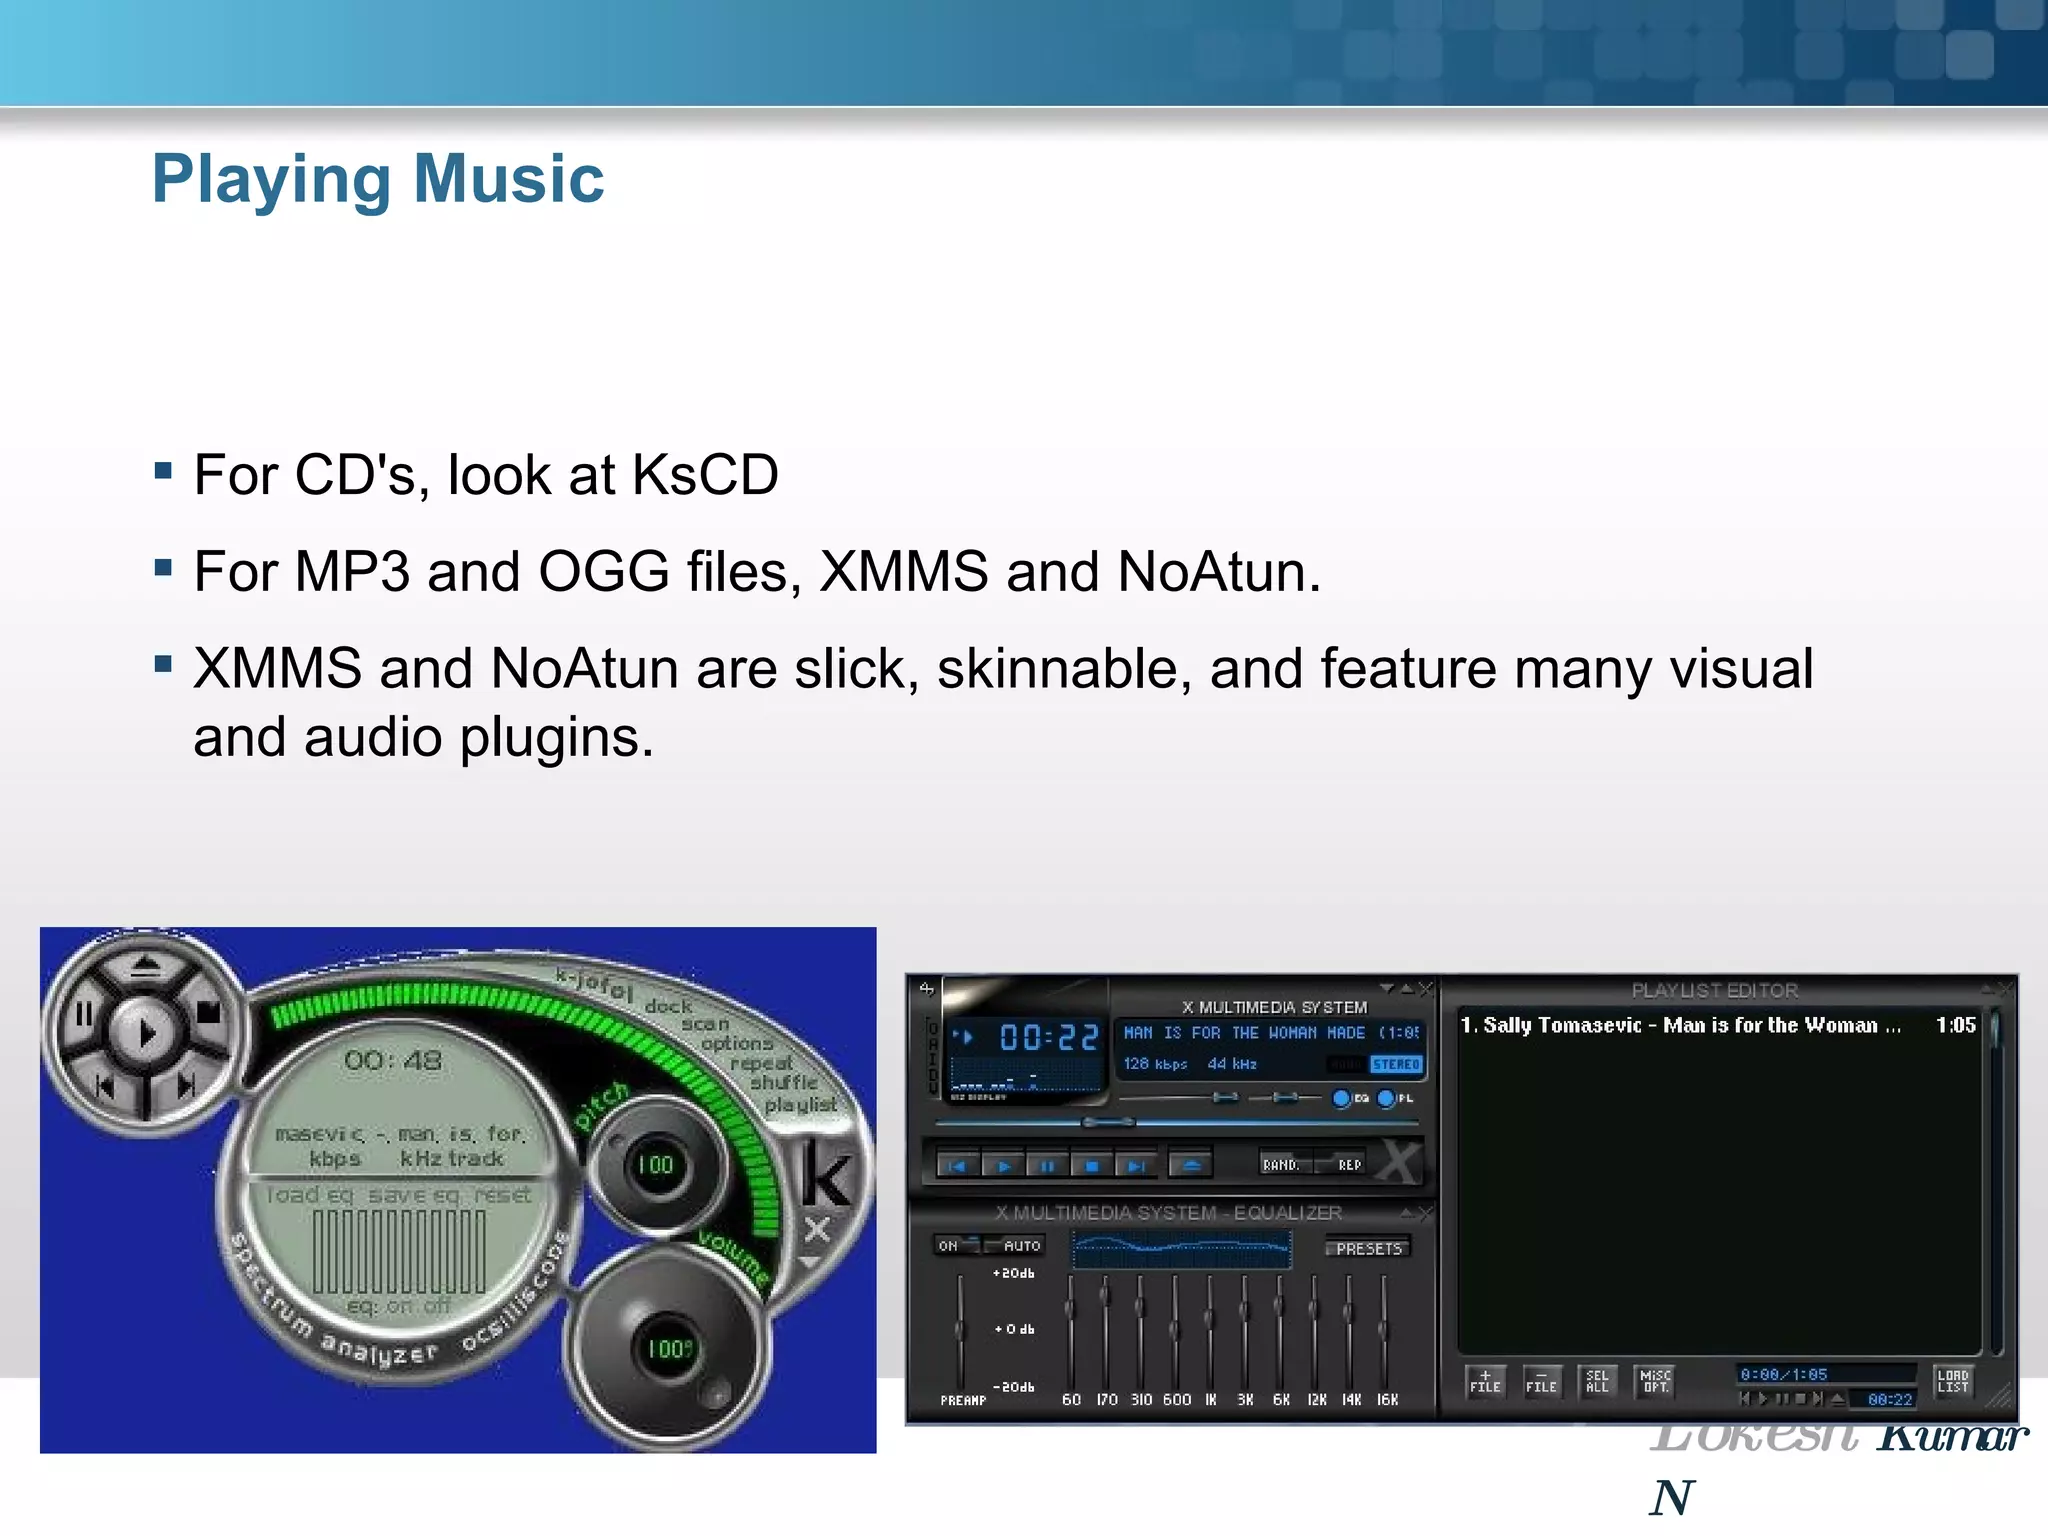The height and width of the screenshot is (1536, 2048).
Task: Click the mini play button in playlist editor
Action: pyautogui.click(x=1763, y=1399)
